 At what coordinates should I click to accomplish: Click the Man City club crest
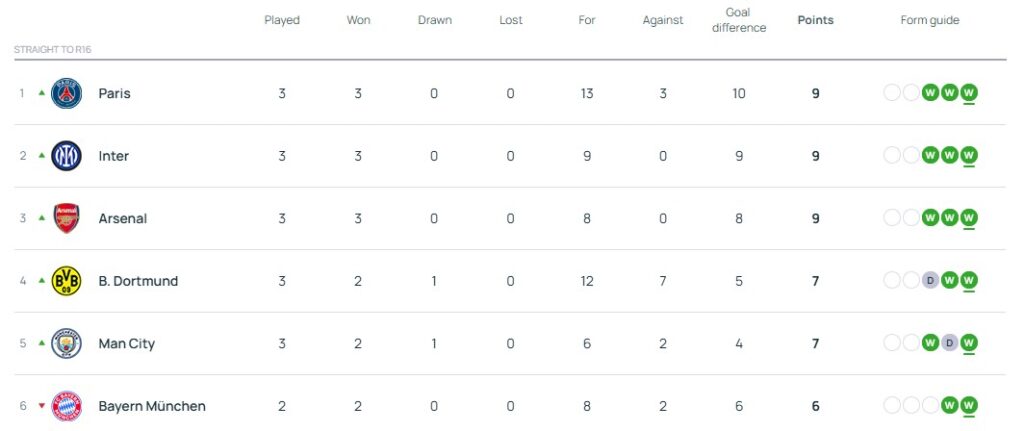click(66, 344)
